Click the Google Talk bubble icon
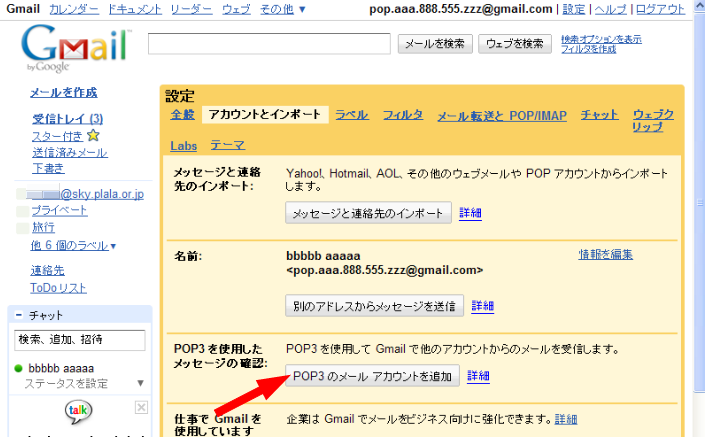 [78, 412]
